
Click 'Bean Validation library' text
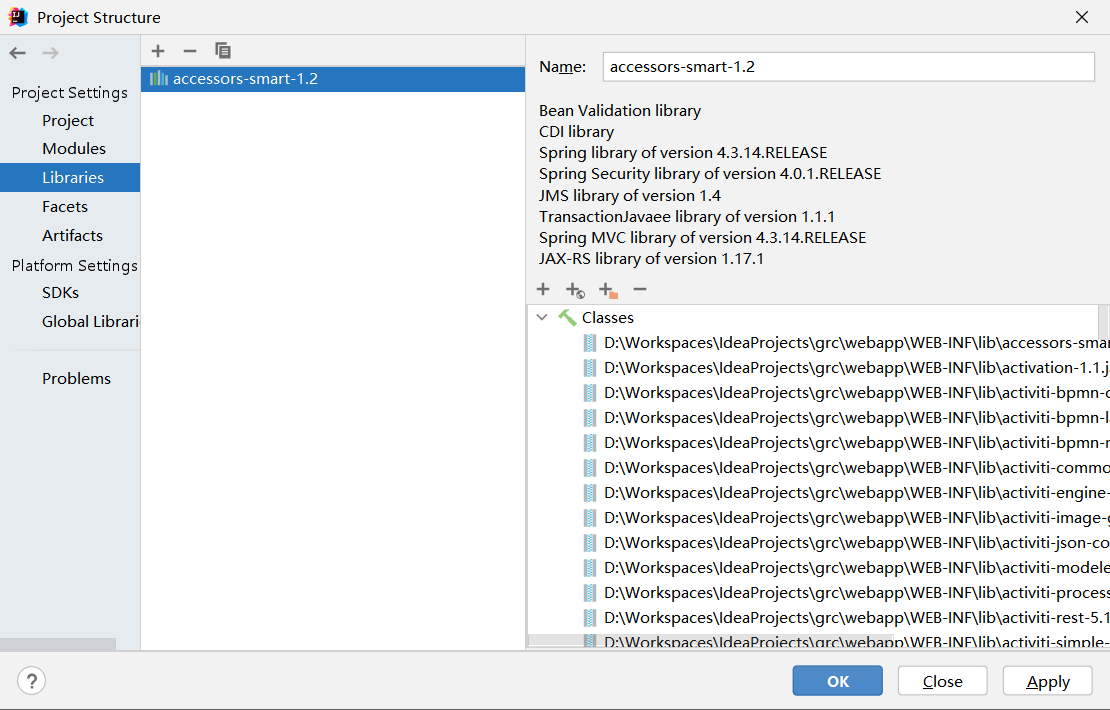coord(619,110)
